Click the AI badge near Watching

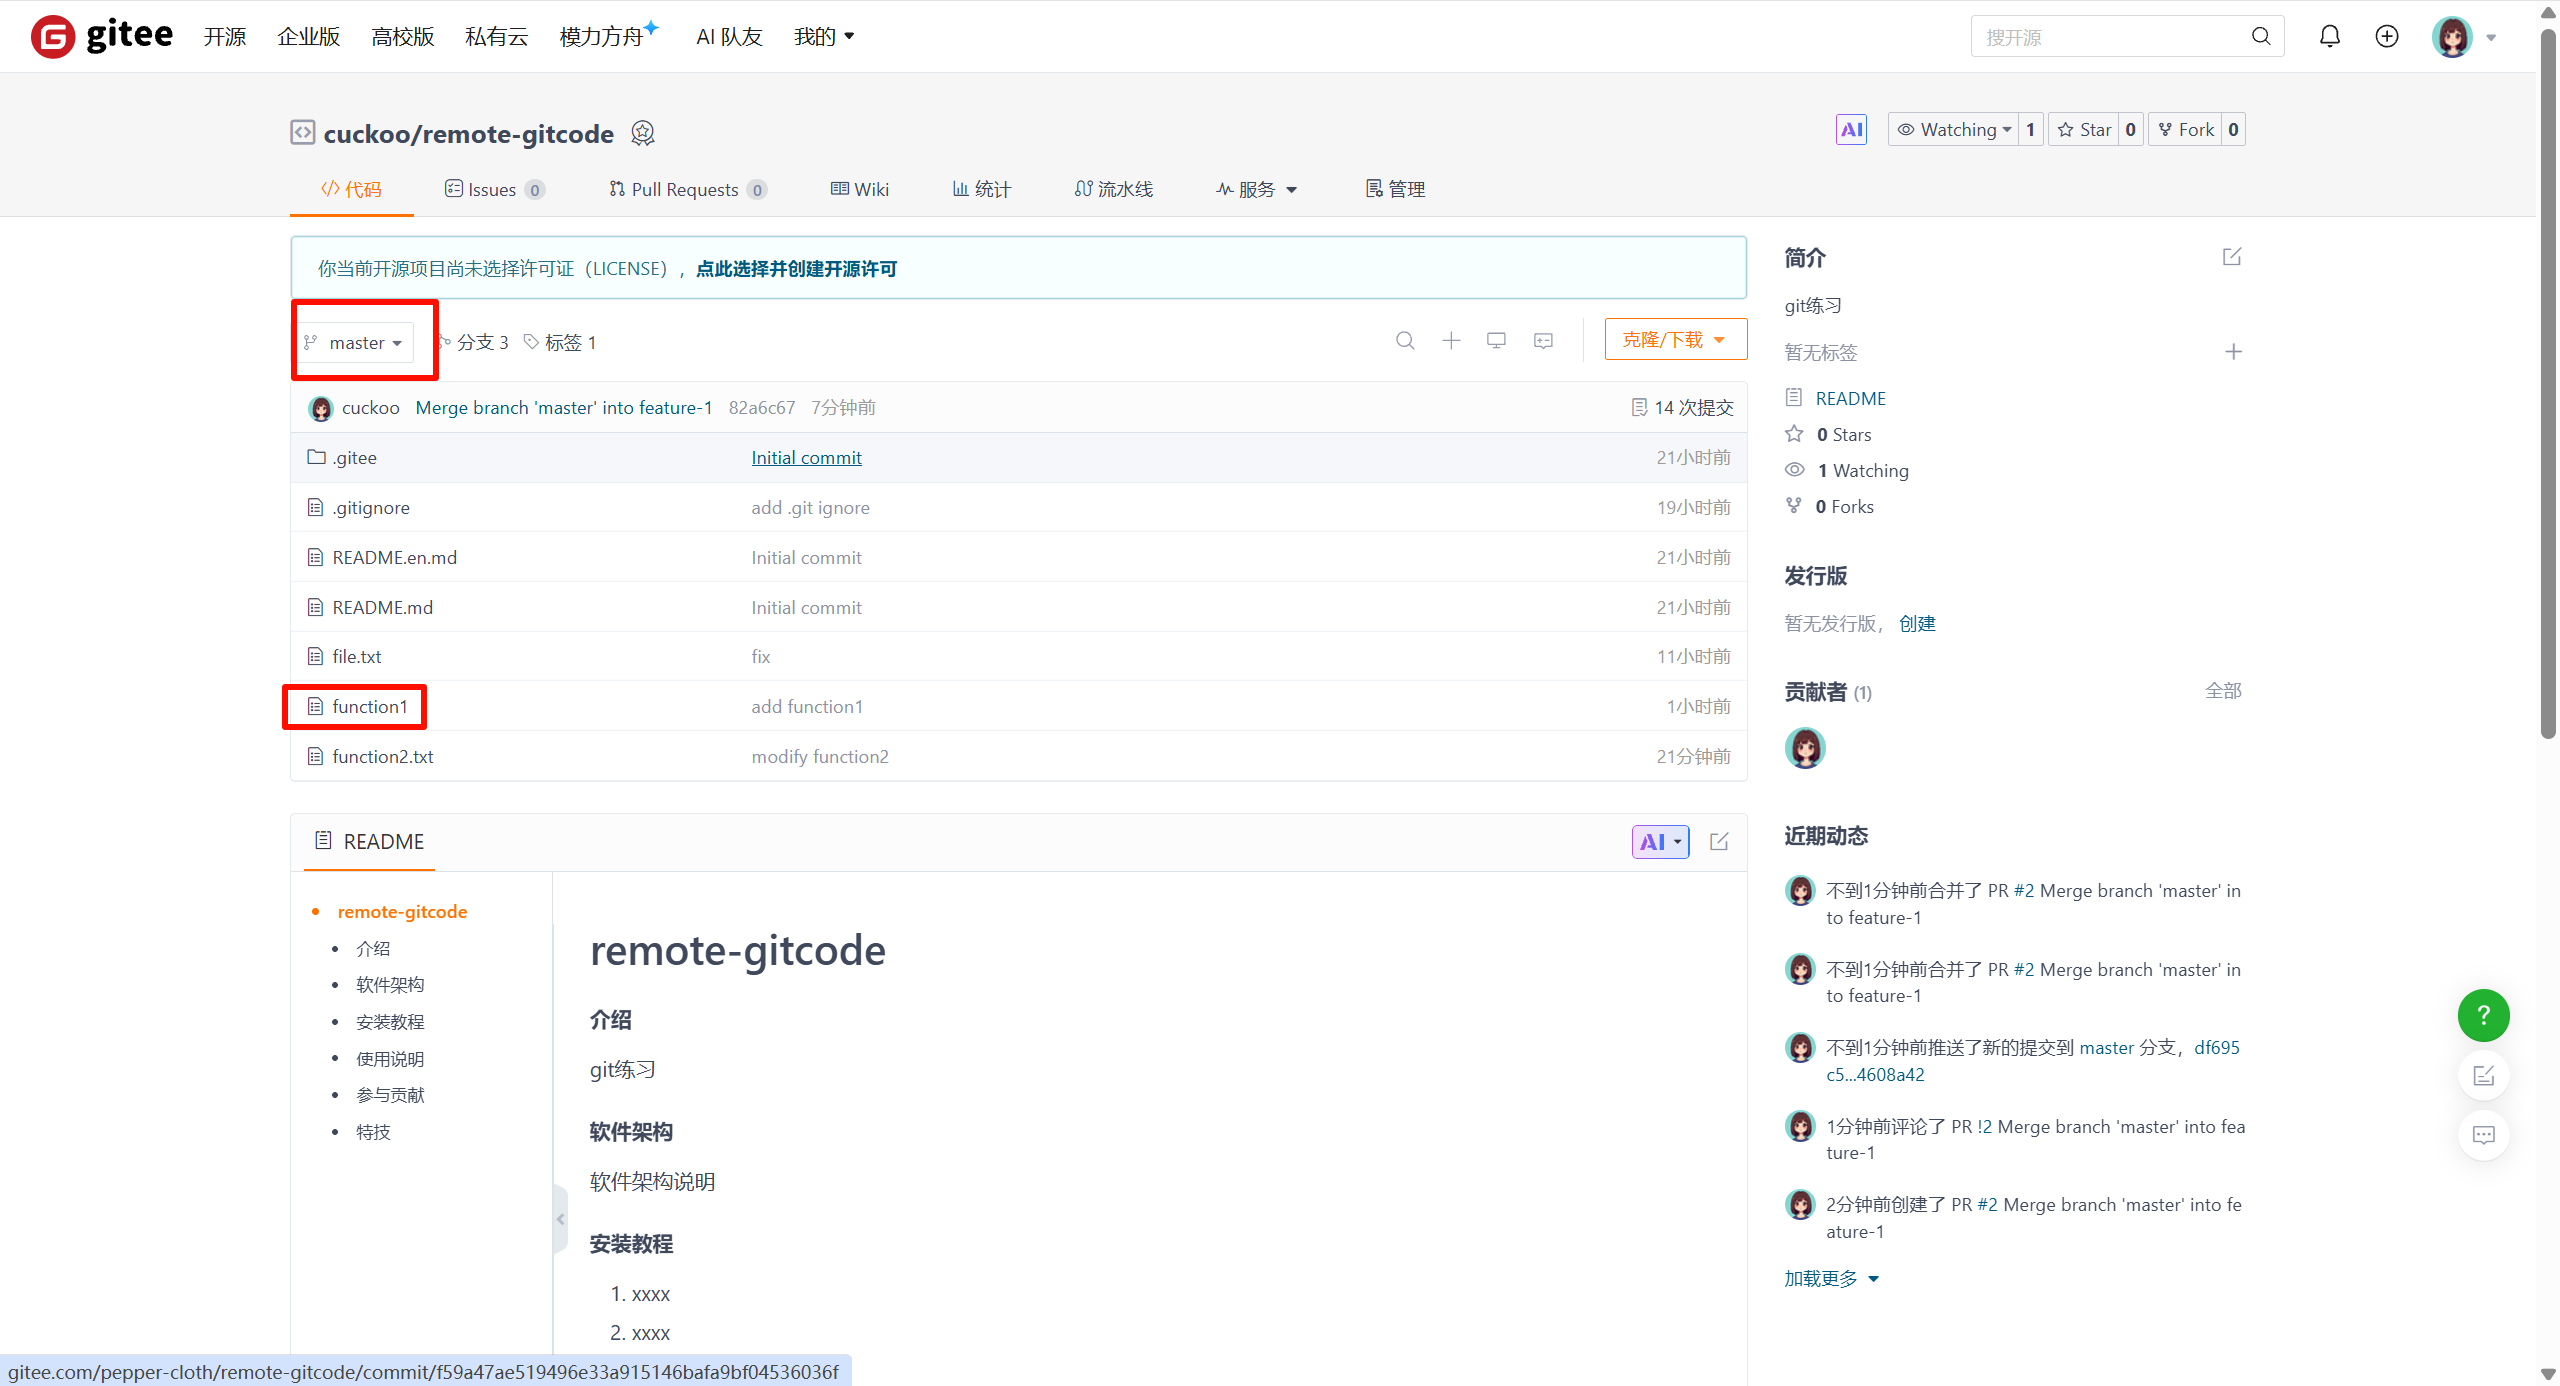(x=1851, y=130)
